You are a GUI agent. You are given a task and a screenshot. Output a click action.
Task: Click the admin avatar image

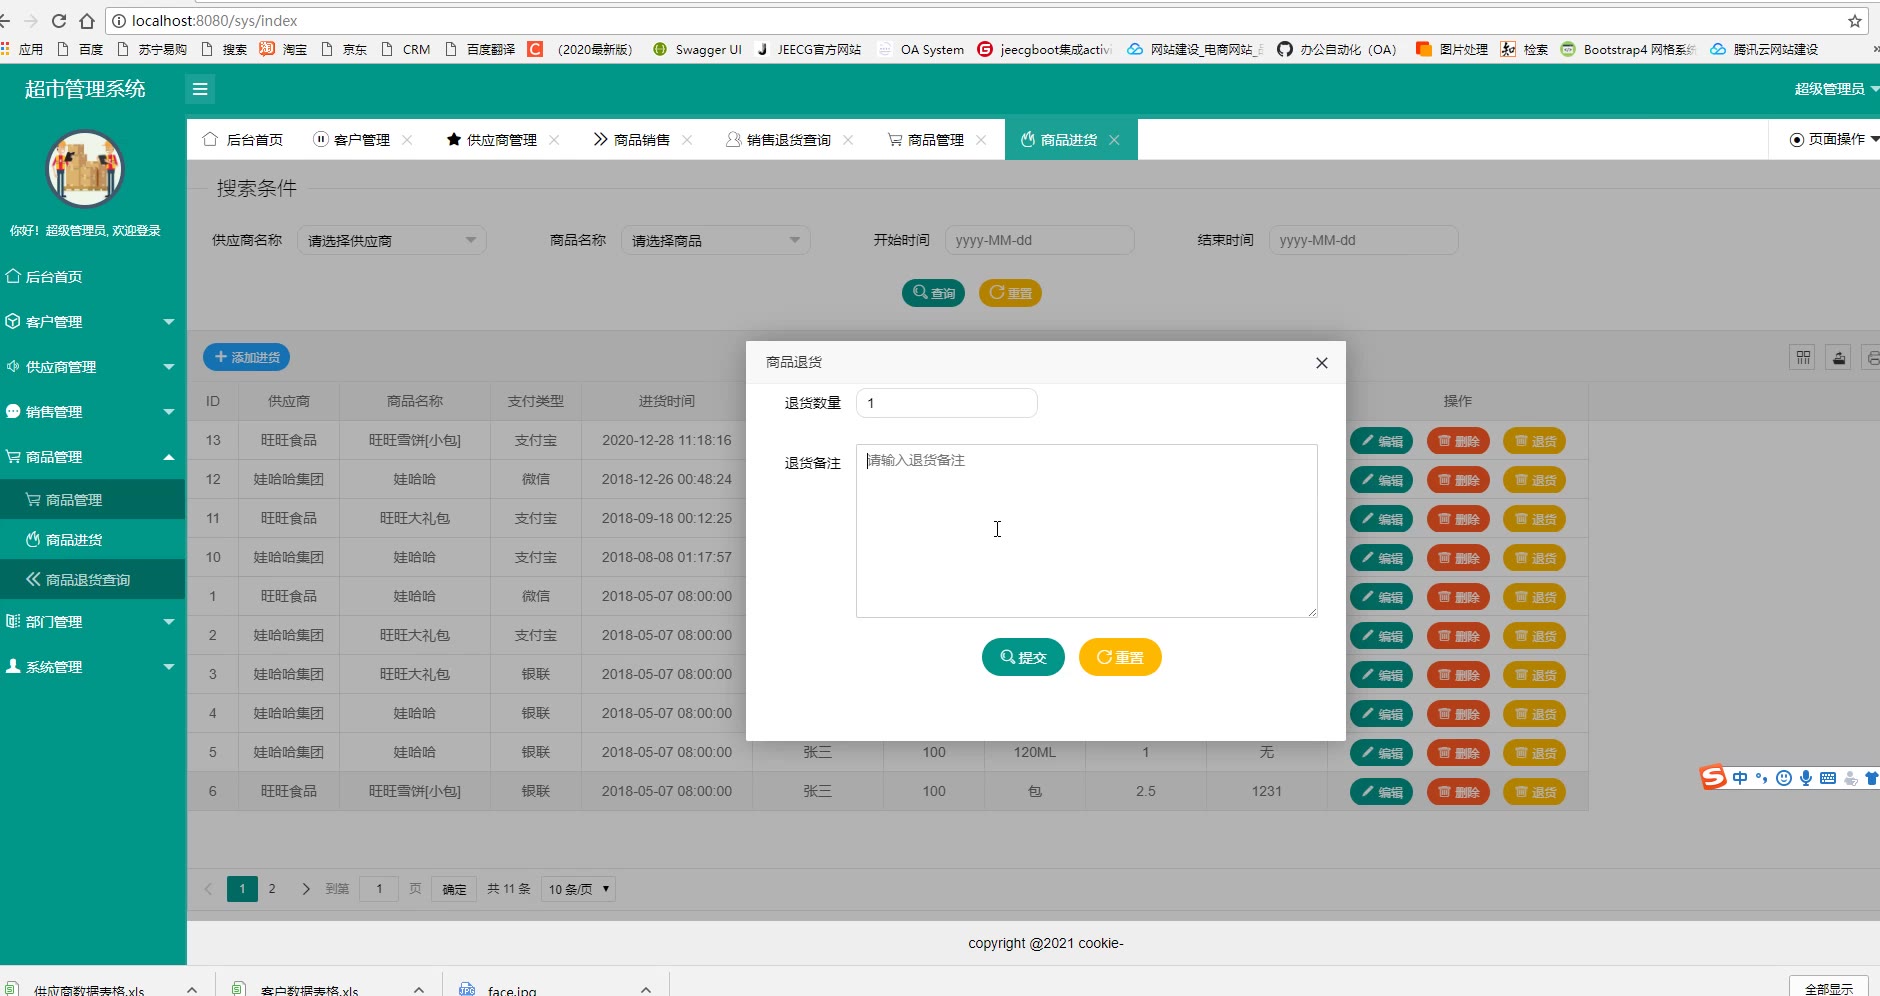[x=85, y=169]
